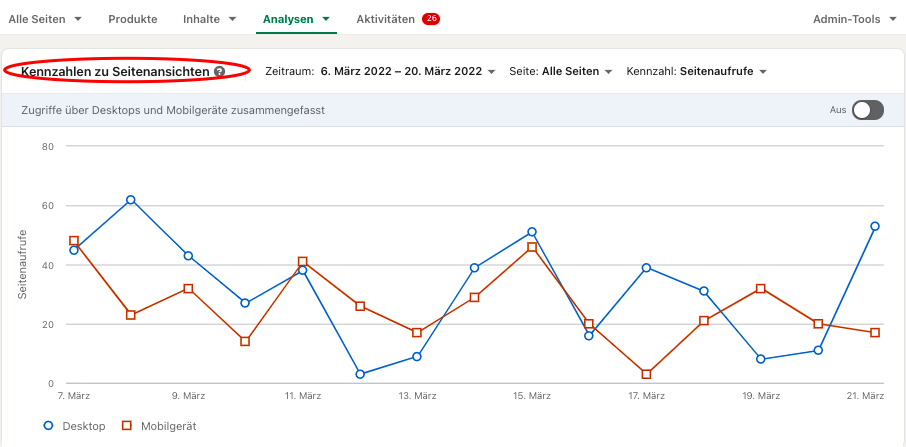Click the help icon beside Kennzahlen zu Seitenansichten

point(219,72)
